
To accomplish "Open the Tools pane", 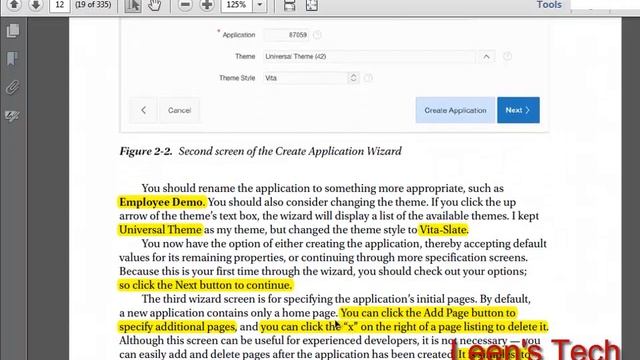I will (x=549, y=5).
